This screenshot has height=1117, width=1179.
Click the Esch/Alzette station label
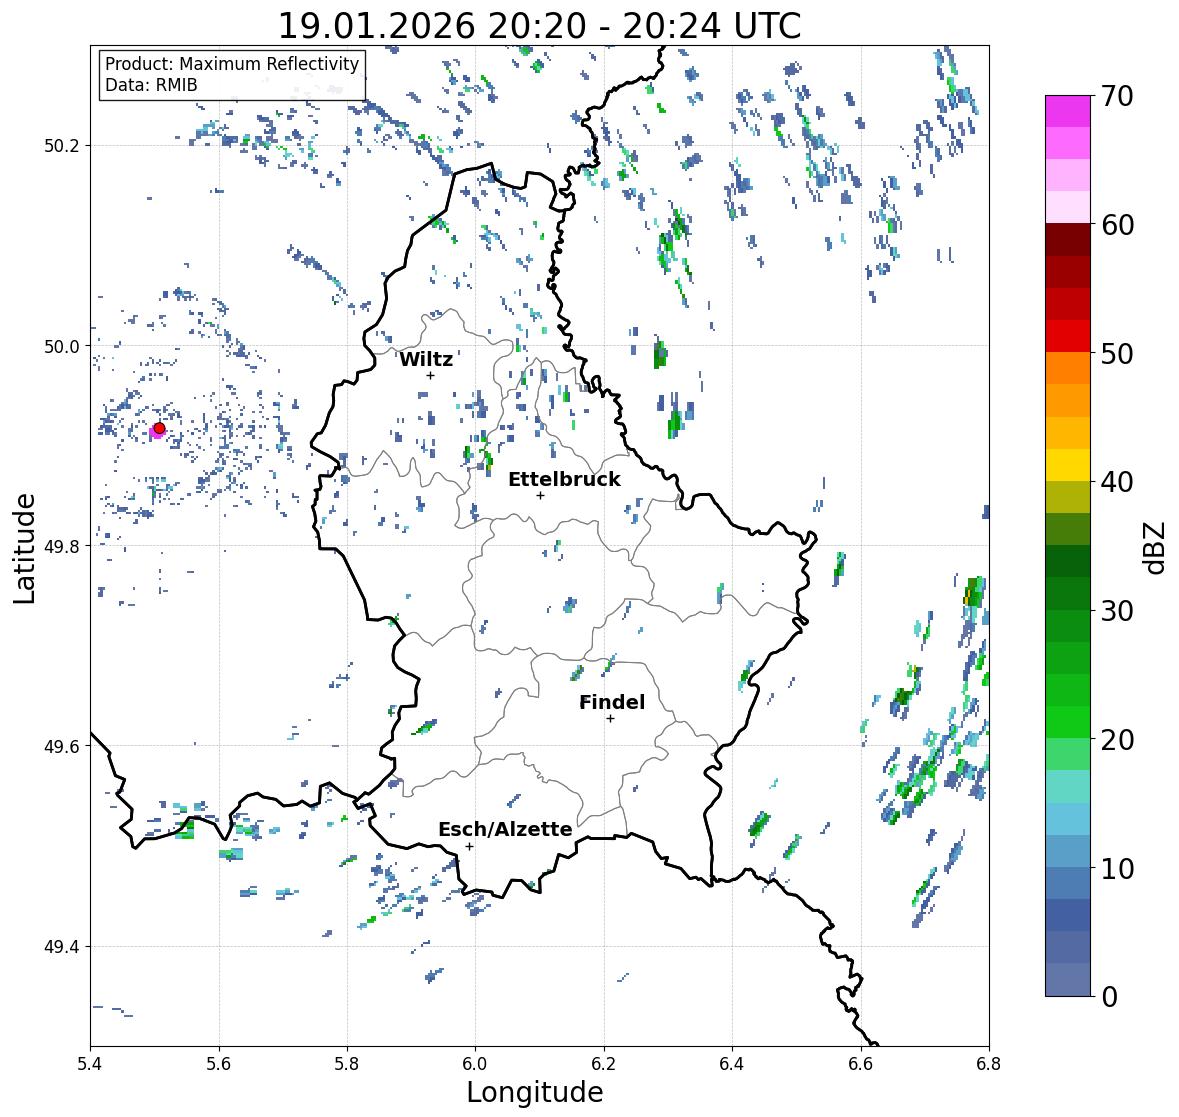pyautogui.click(x=505, y=829)
